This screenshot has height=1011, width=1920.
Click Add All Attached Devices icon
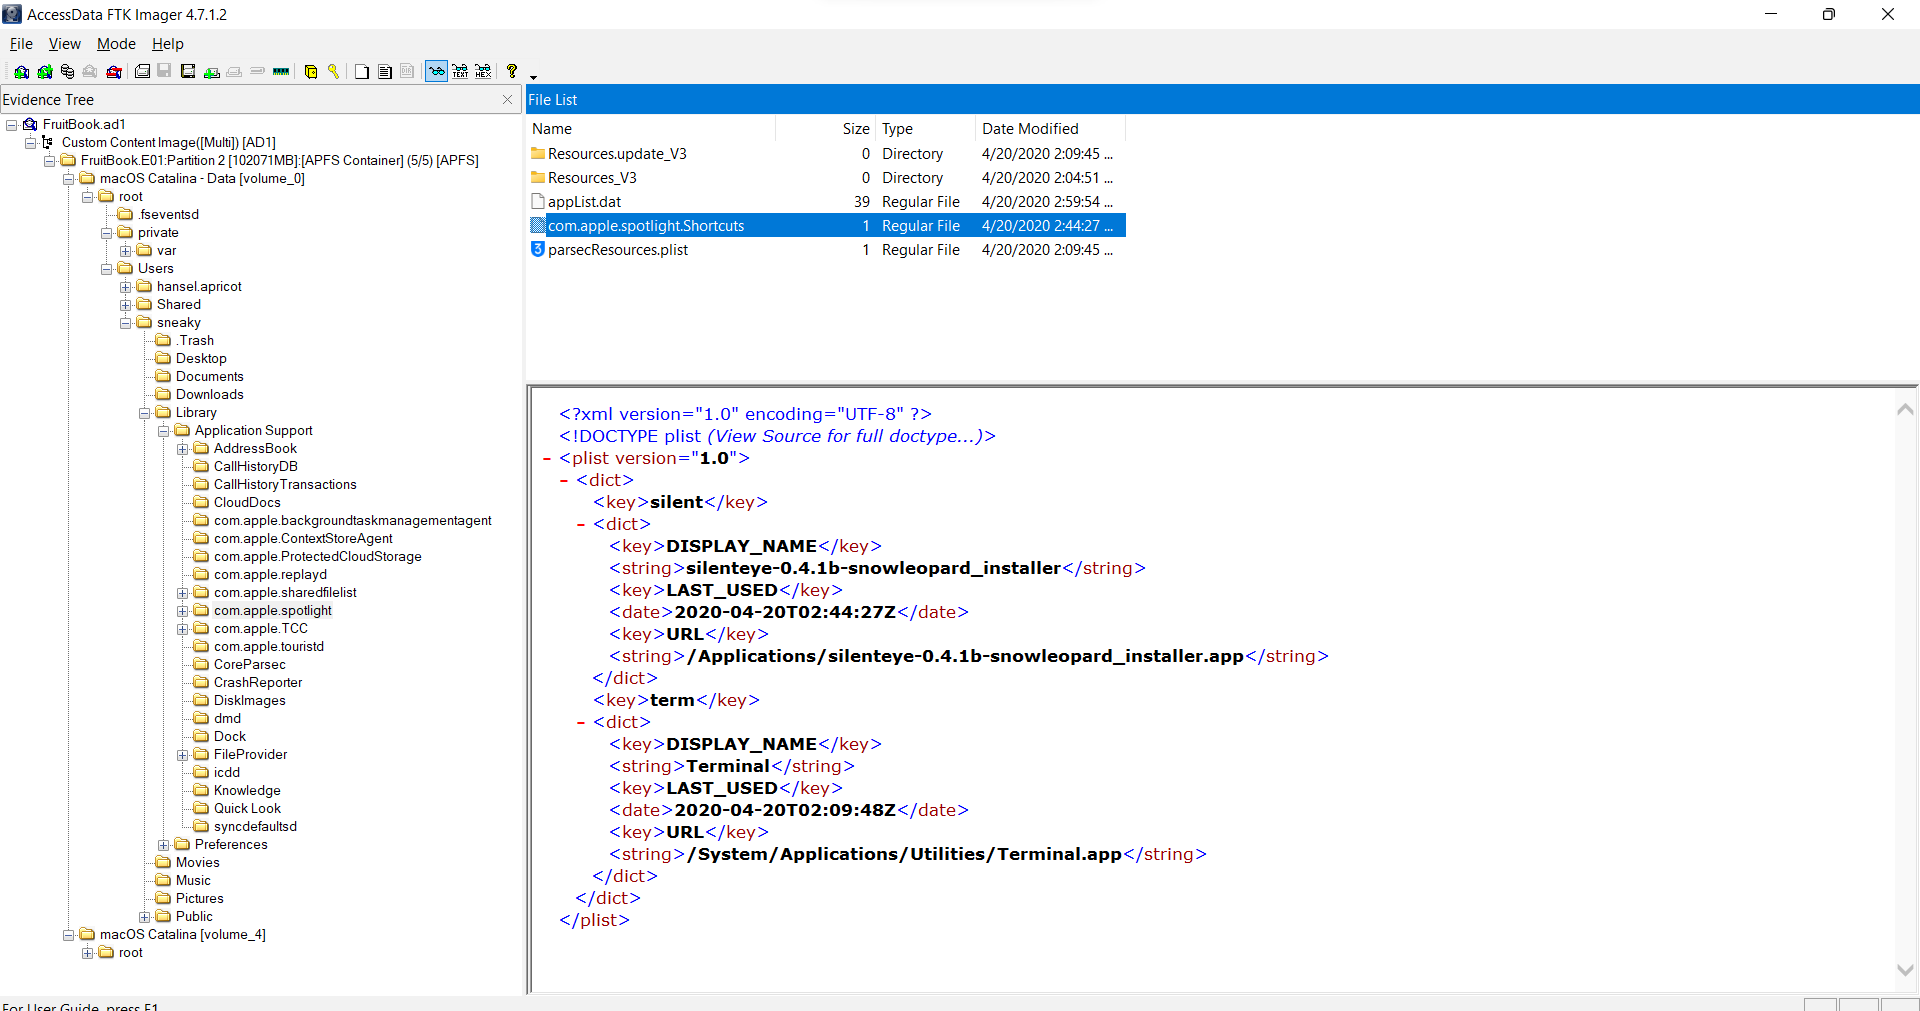tap(45, 72)
